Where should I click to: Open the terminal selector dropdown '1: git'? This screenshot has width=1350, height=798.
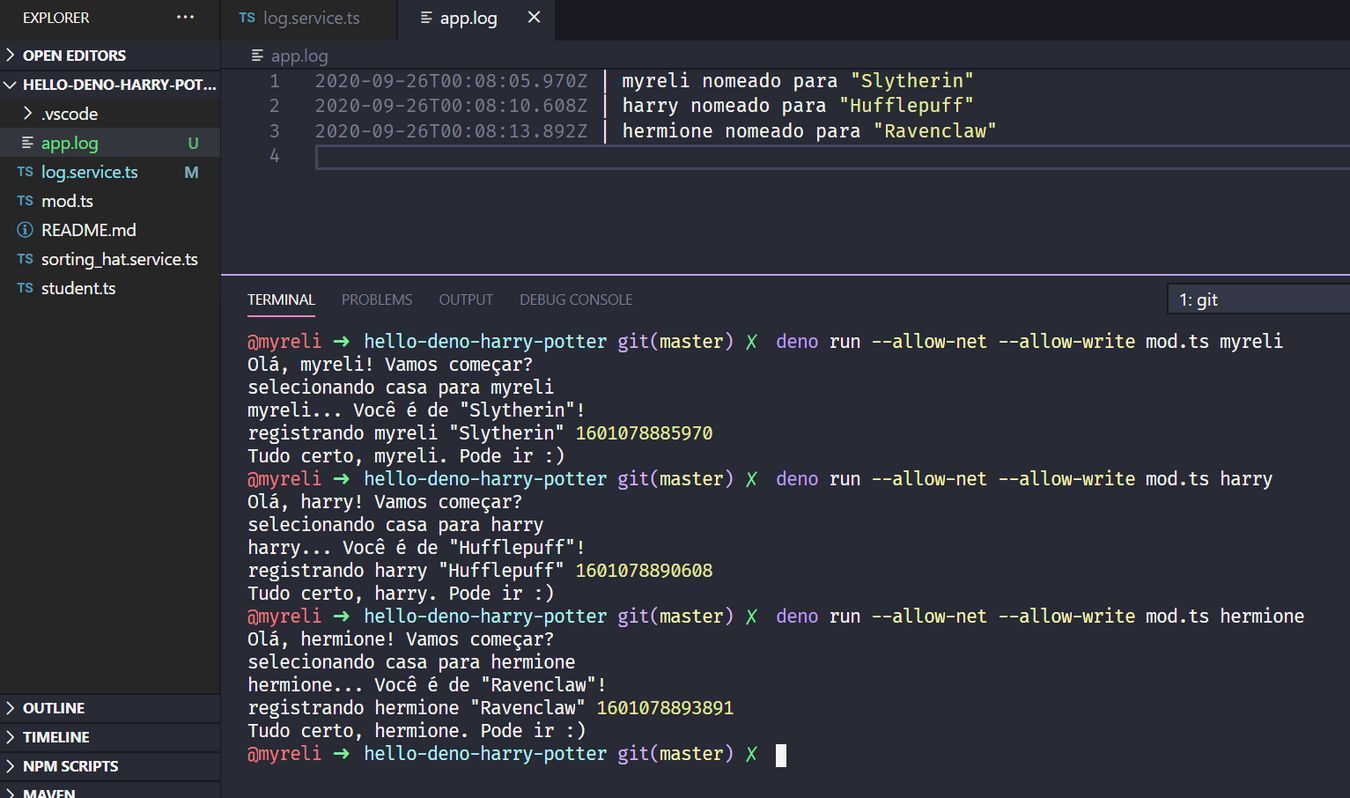(1258, 299)
